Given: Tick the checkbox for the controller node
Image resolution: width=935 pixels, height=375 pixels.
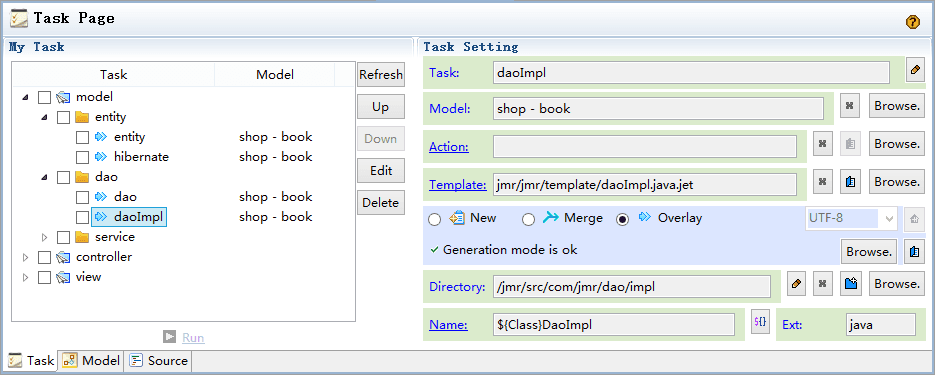Looking at the screenshot, I should tap(44, 258).
